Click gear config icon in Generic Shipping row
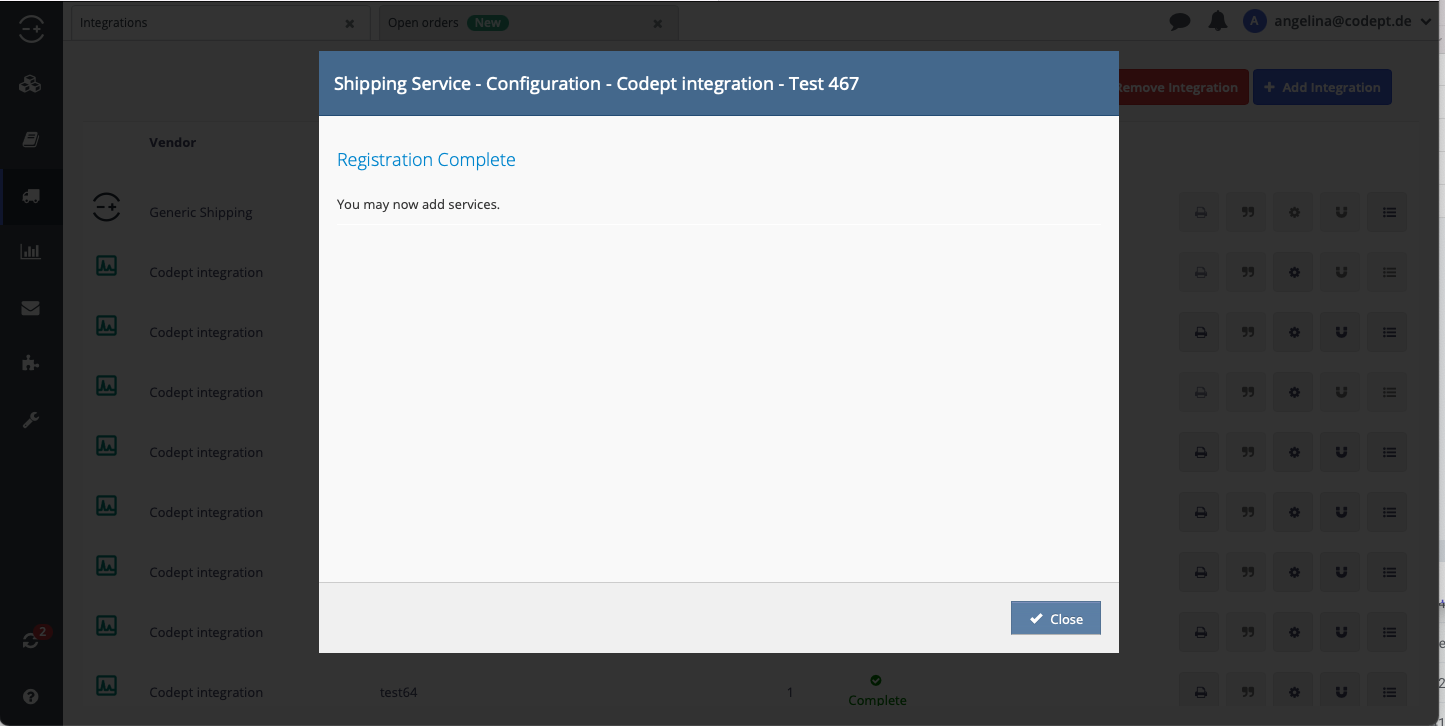The image size is (1445, 726). click(x=1294, y=212)
